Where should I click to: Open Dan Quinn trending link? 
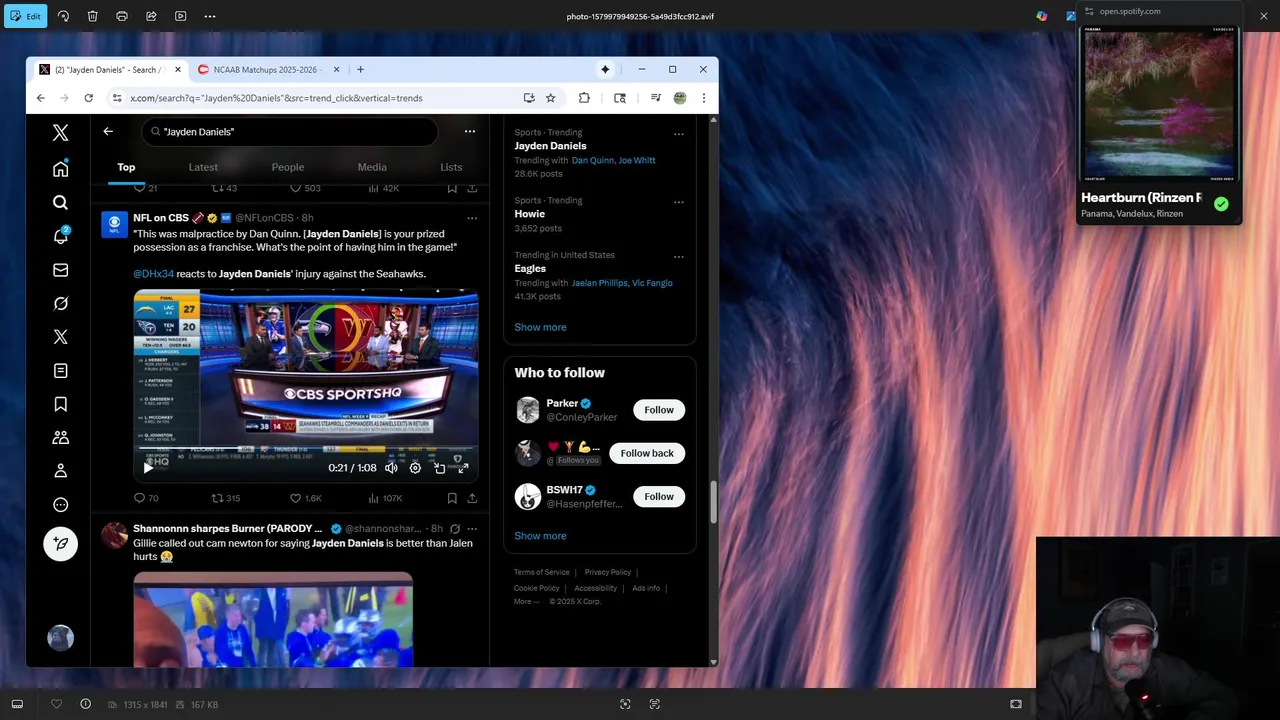pyautogui.click(x=590, y=160)
